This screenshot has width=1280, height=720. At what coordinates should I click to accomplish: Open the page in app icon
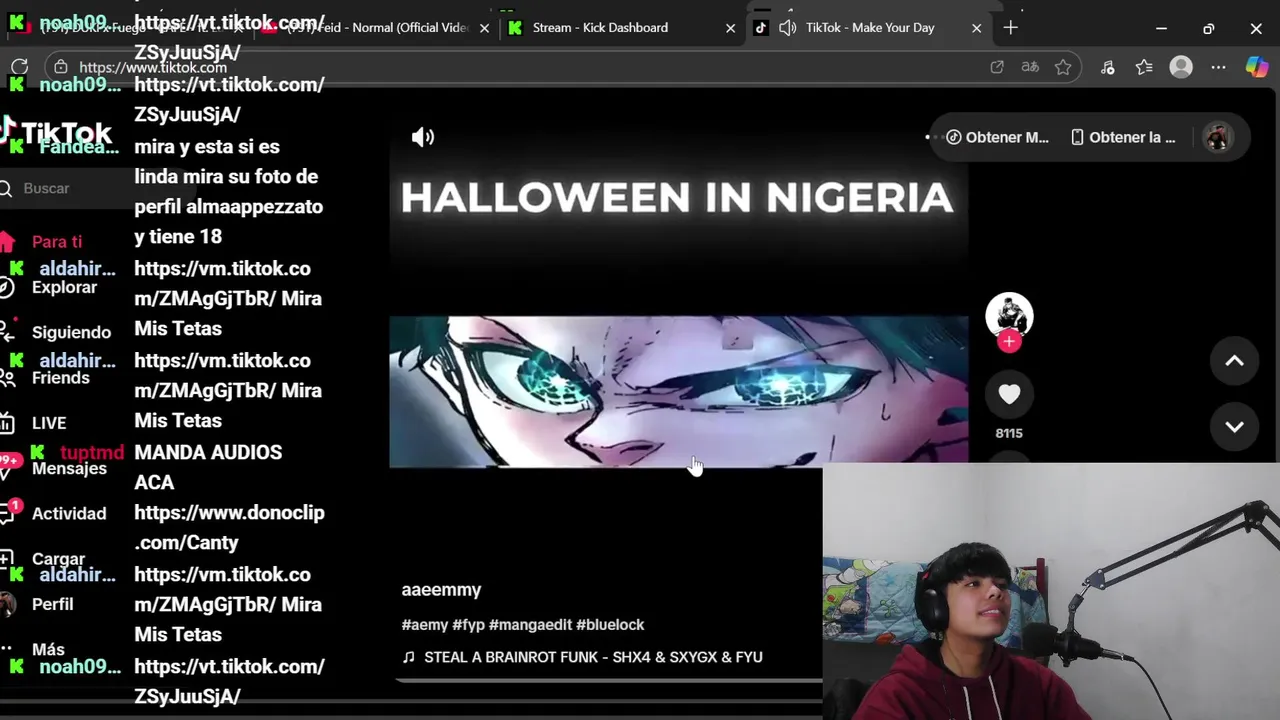(997, 67)
